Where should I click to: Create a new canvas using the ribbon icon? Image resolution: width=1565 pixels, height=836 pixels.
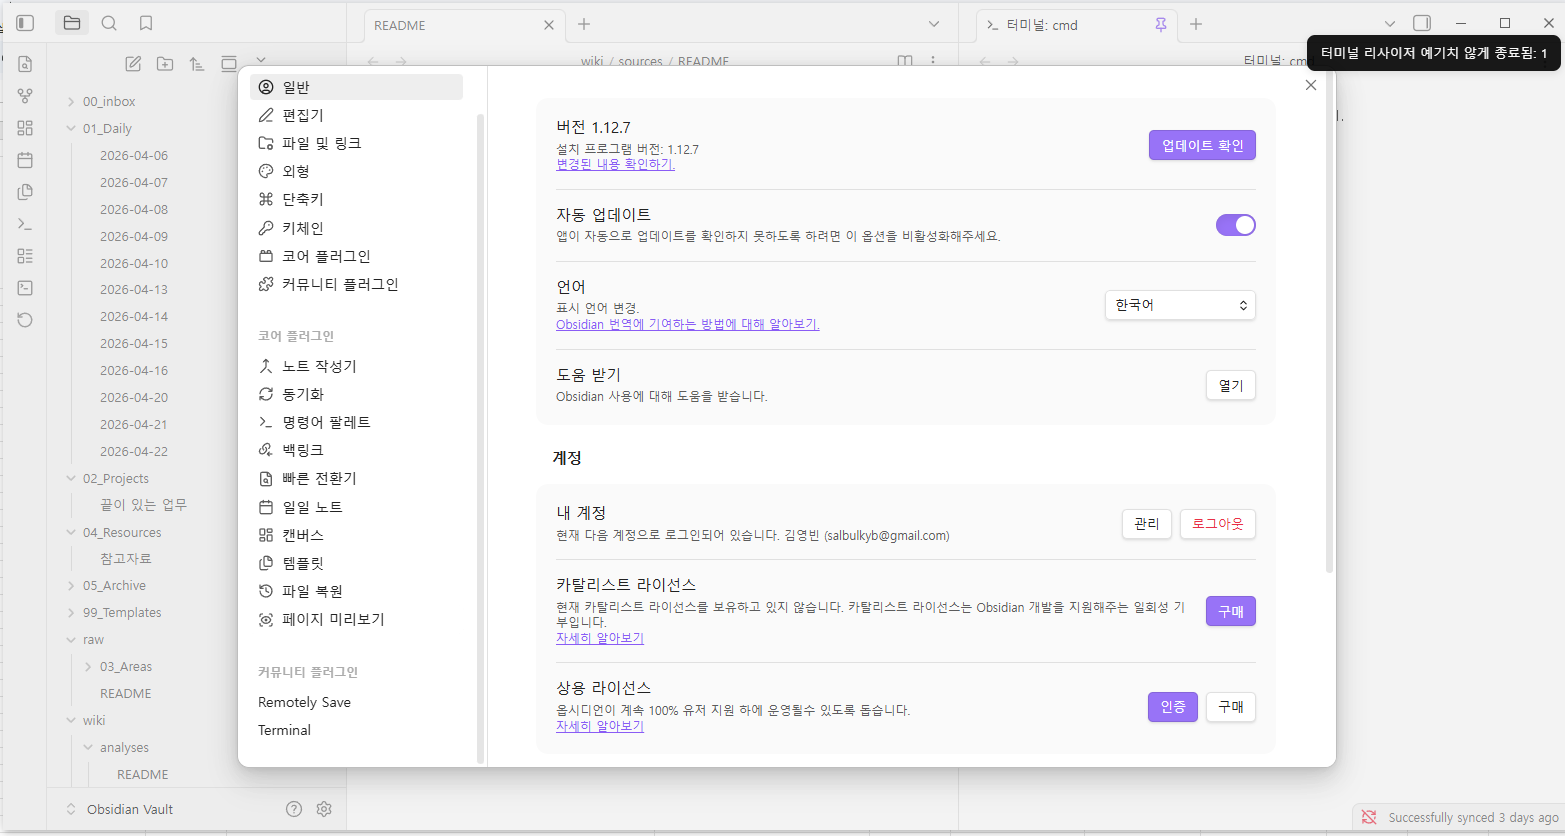pyautogui.click(x=25, y=127)
